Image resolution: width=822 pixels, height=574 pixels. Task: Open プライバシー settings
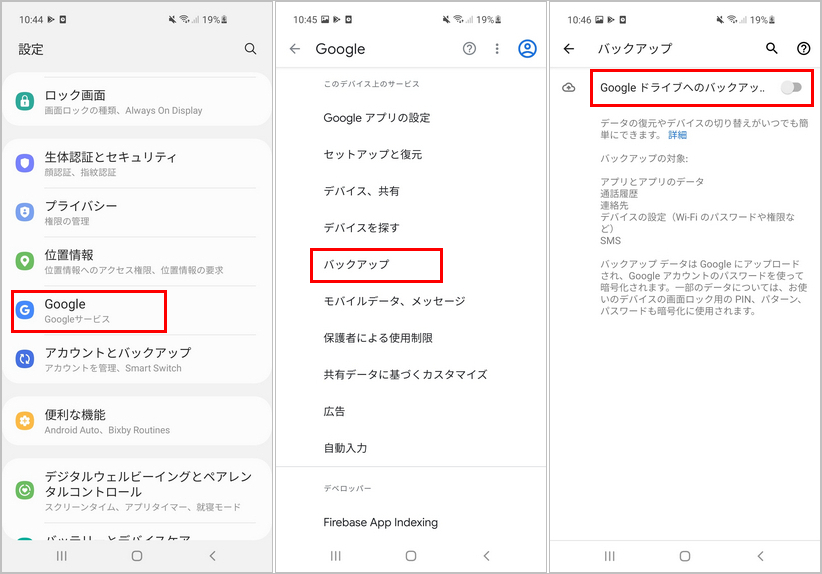click(x=137, y=212)
